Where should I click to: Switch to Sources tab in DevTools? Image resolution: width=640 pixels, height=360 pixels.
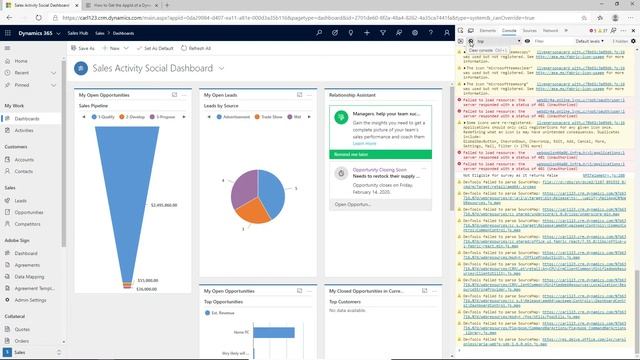tap(529, 31)
